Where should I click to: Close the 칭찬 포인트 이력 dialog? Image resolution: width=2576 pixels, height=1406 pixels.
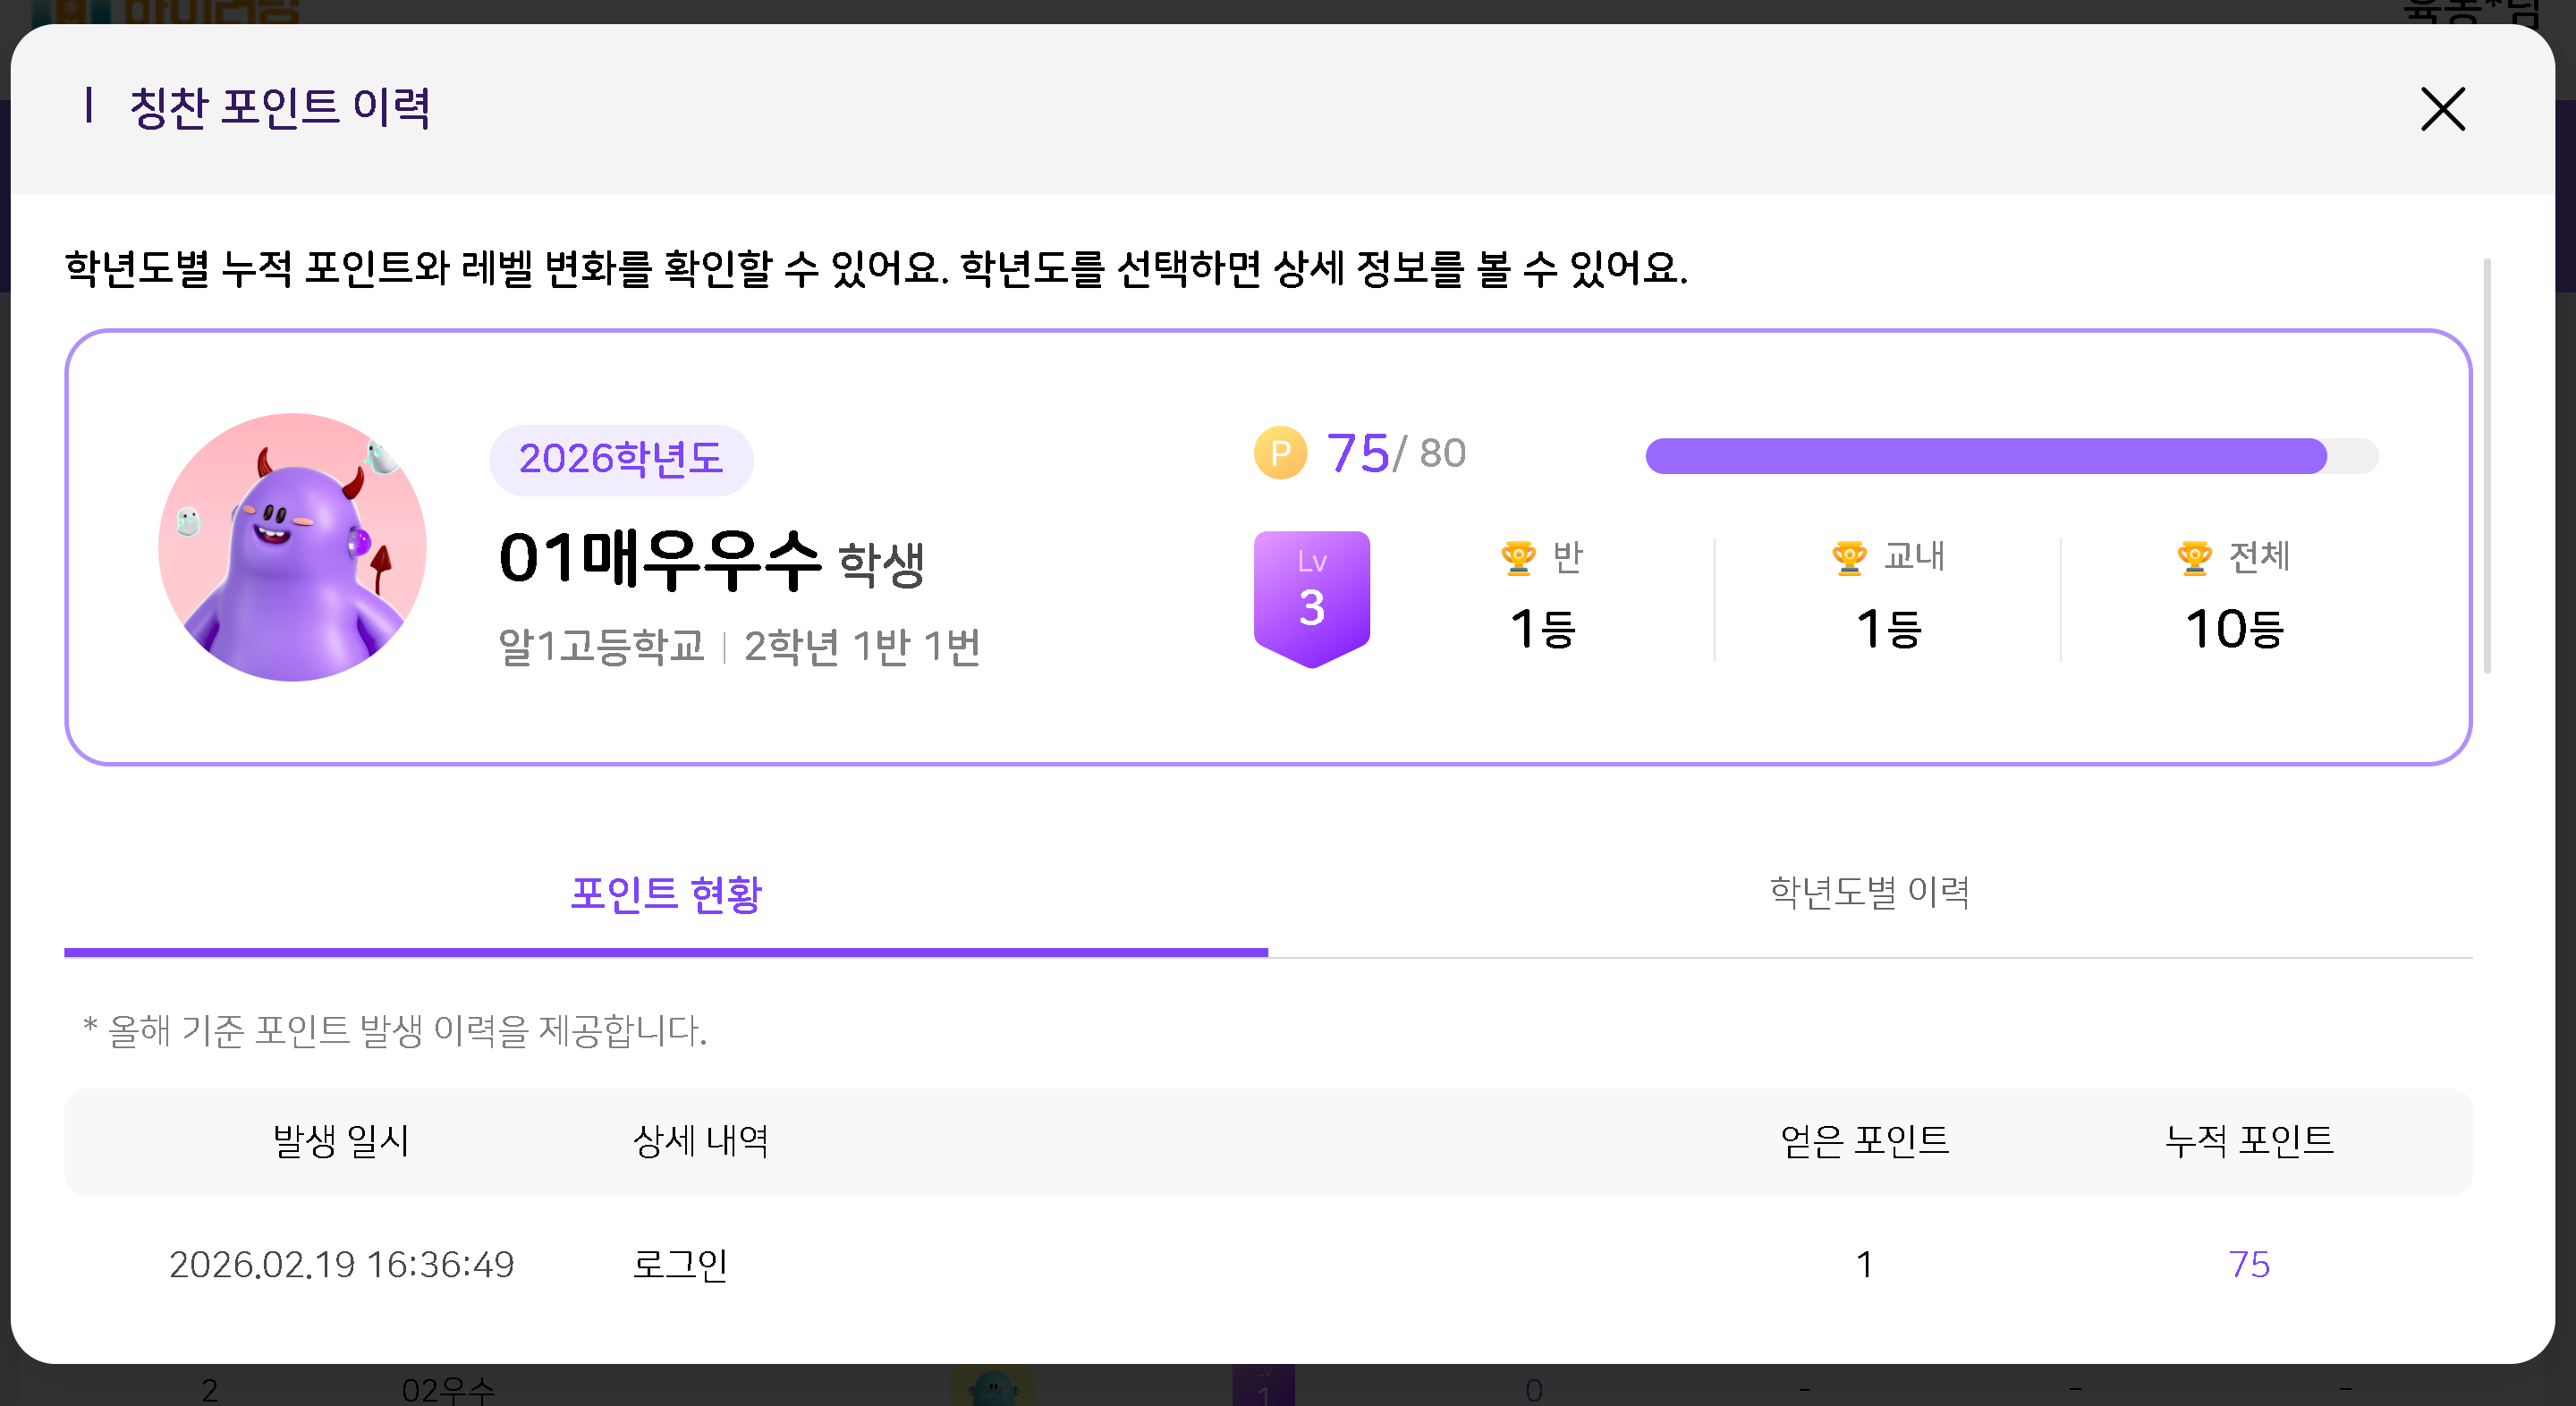pos(2442,109)
